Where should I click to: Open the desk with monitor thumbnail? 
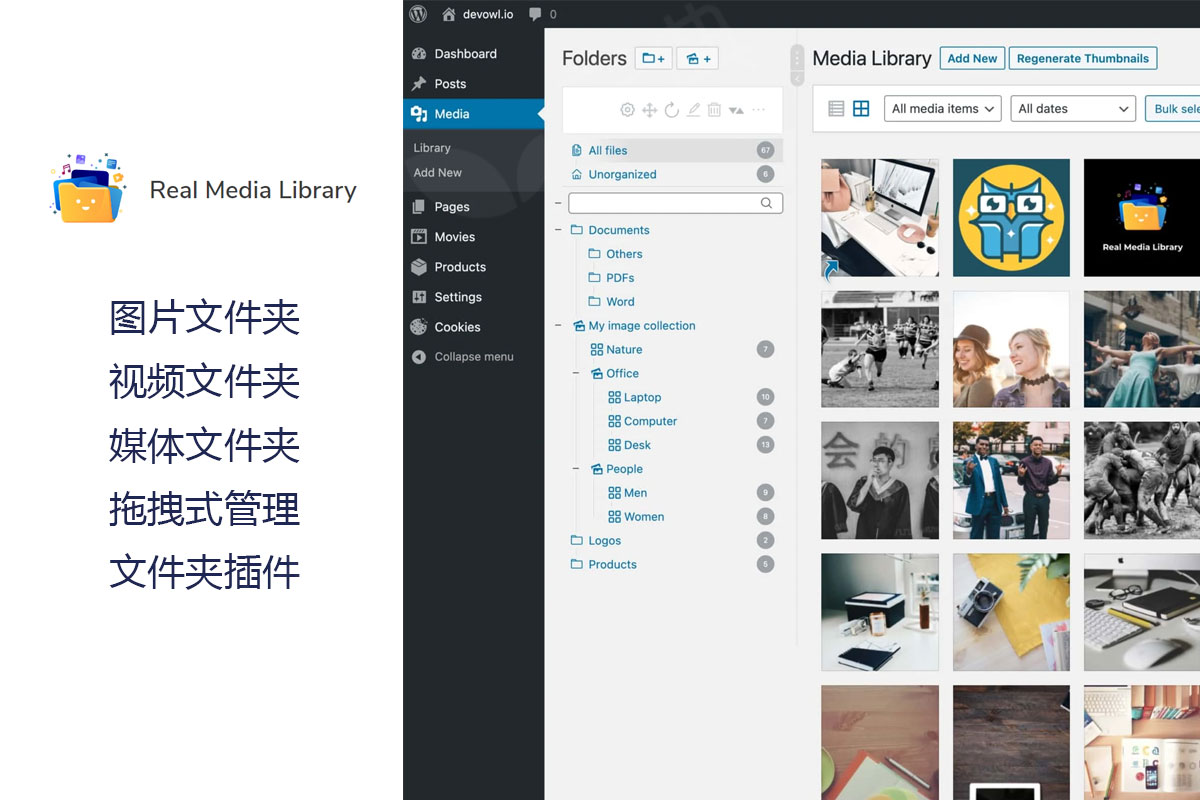(x=880, y=217)
